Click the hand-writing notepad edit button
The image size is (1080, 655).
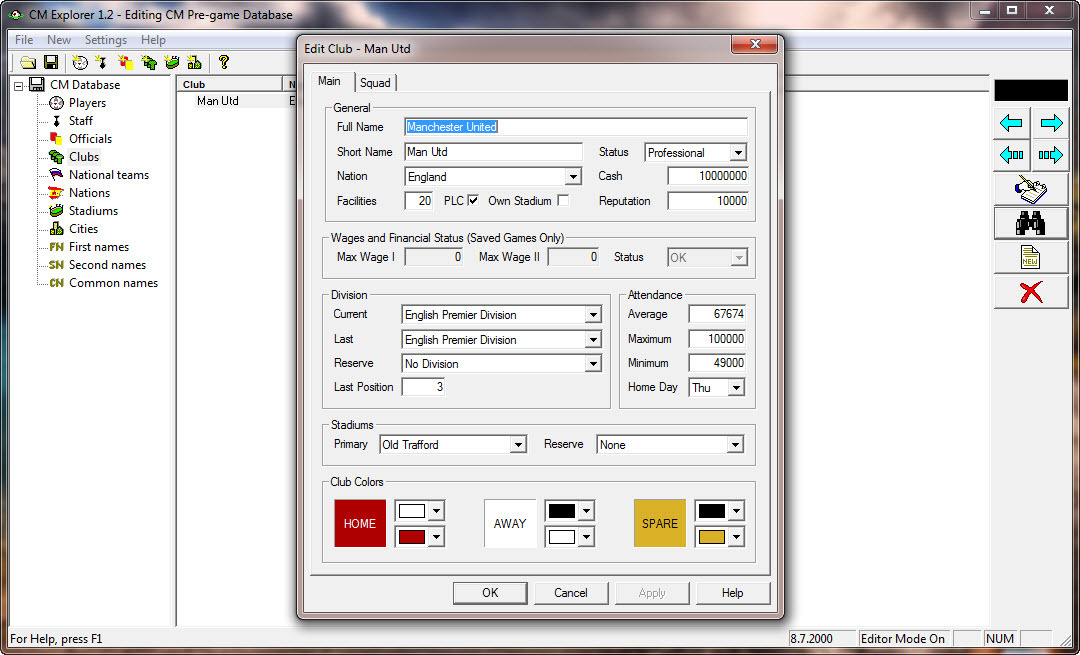(1031, 189)
